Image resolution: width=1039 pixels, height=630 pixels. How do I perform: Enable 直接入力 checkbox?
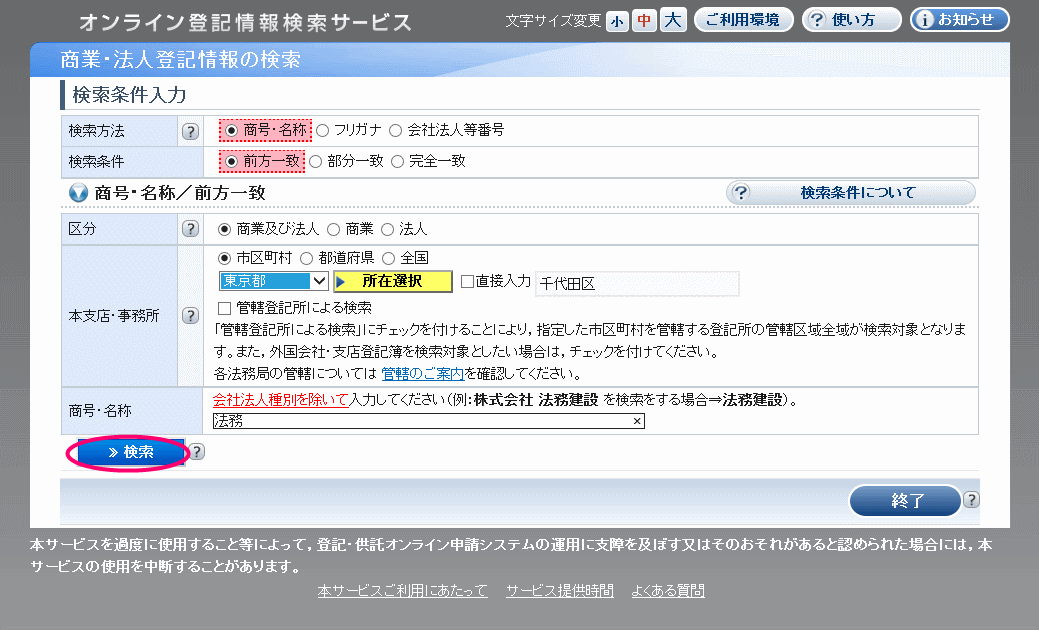point(467,282)
